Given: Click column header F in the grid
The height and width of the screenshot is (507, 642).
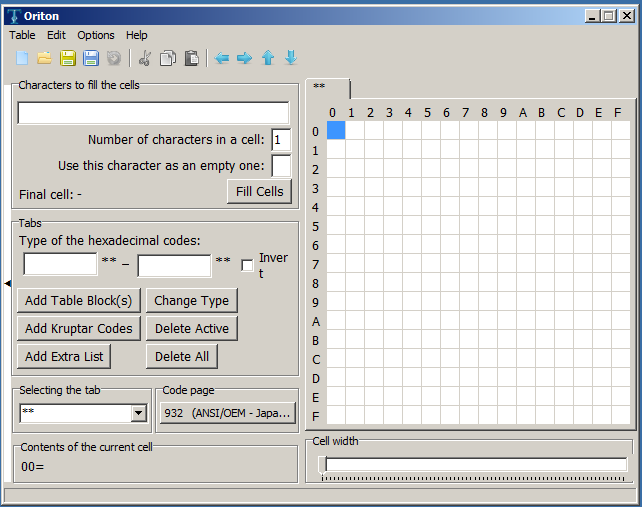Looking at the screenshot, I should tap(617, 113).
